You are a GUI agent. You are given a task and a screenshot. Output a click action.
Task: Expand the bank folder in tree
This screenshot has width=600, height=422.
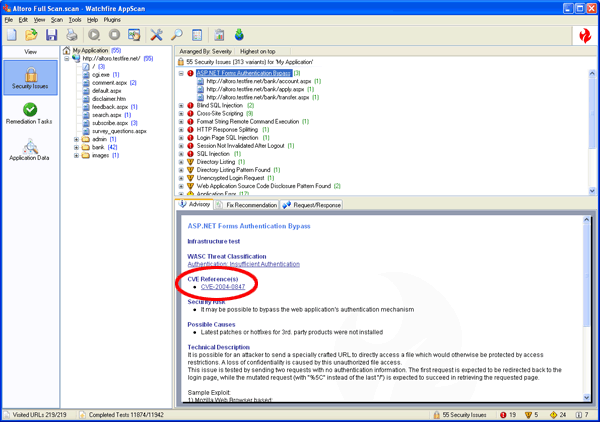(x=77, y=147)
